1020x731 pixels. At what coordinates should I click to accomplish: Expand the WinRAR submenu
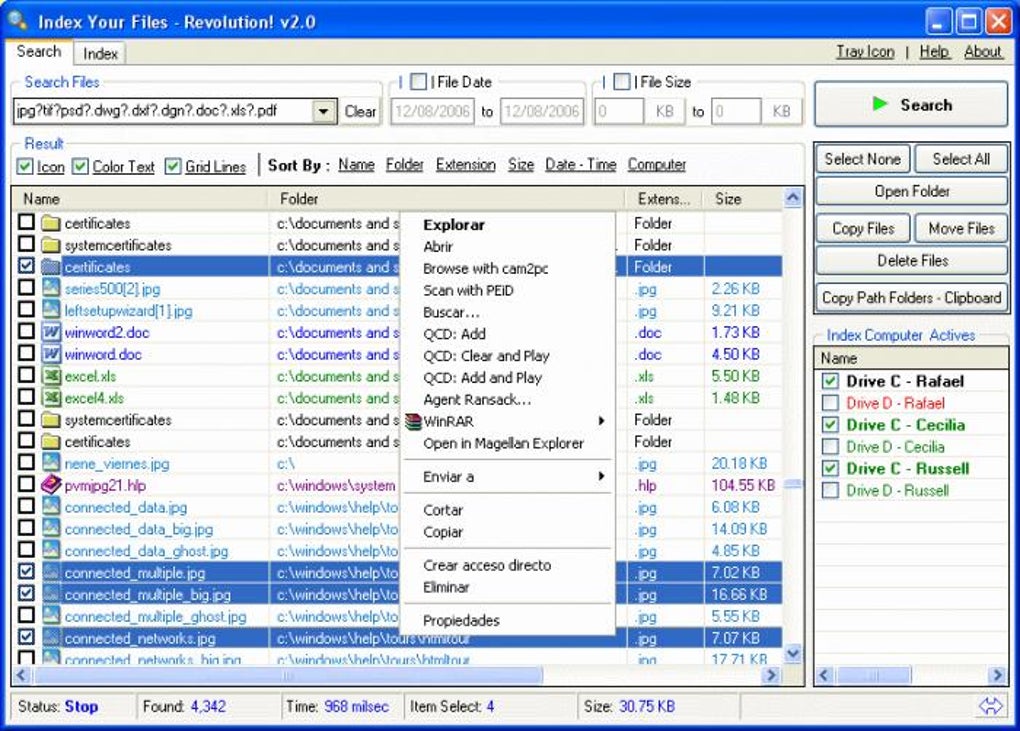coord(602,421)
